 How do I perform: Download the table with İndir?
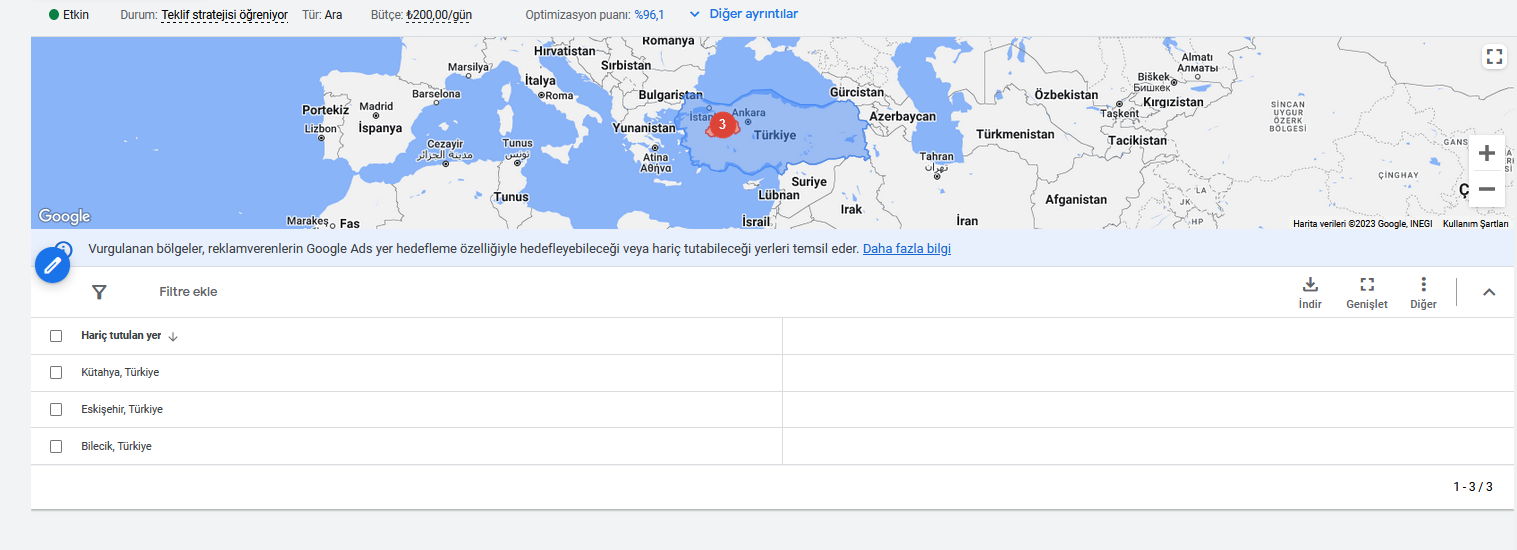click(1310, 293)
